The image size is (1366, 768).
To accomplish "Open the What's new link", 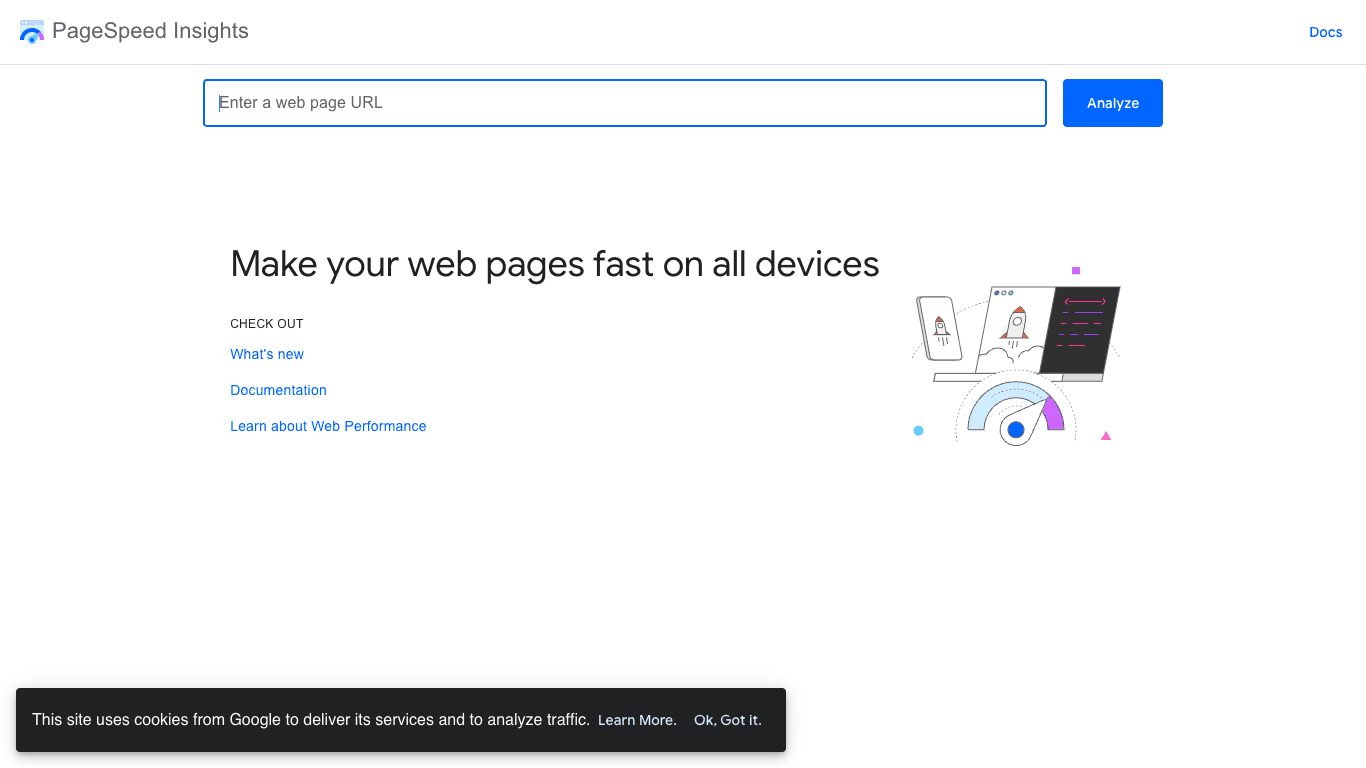I will click(266, 354).
